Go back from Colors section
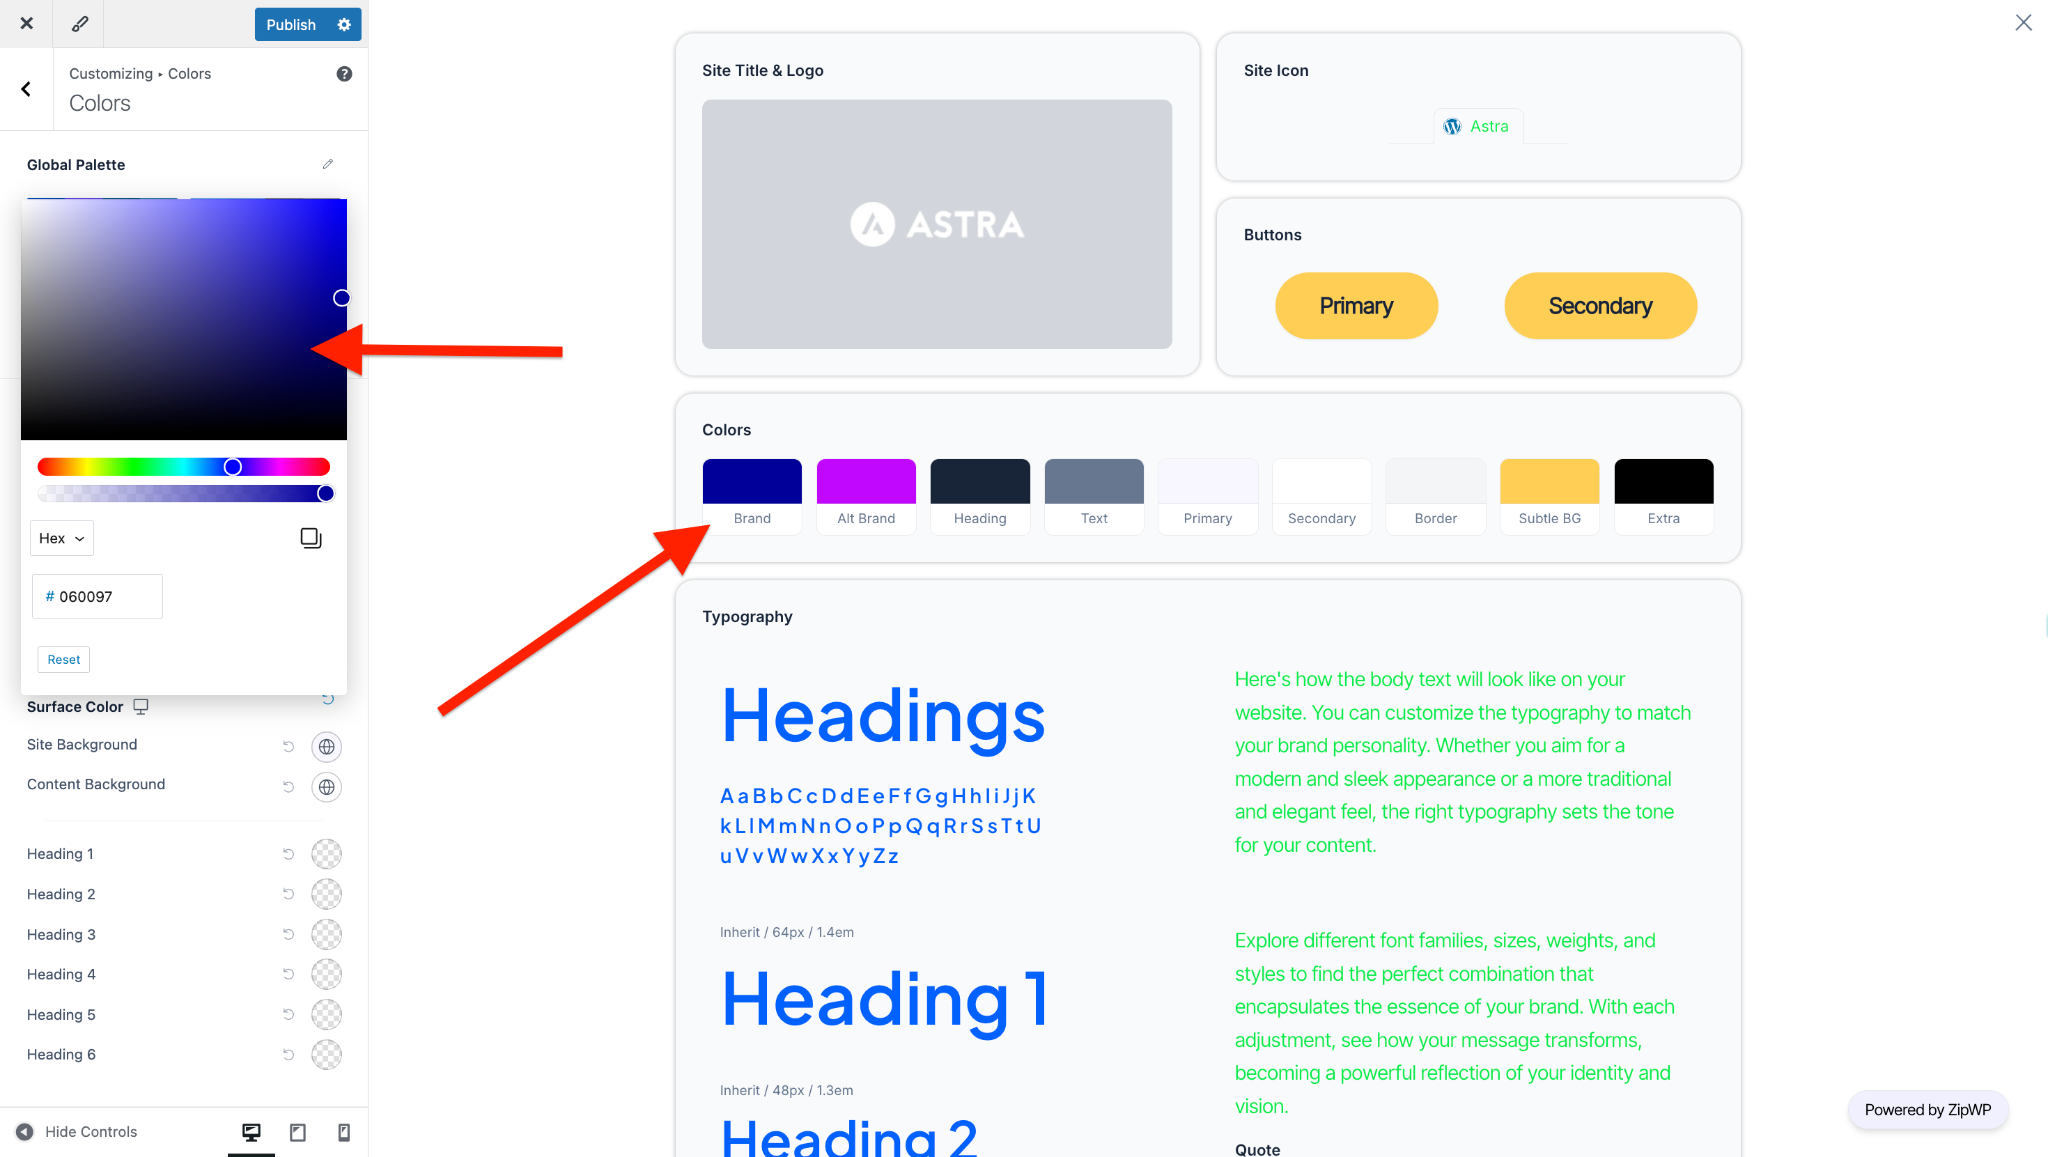The image size is (2048, 1157). 26,89
